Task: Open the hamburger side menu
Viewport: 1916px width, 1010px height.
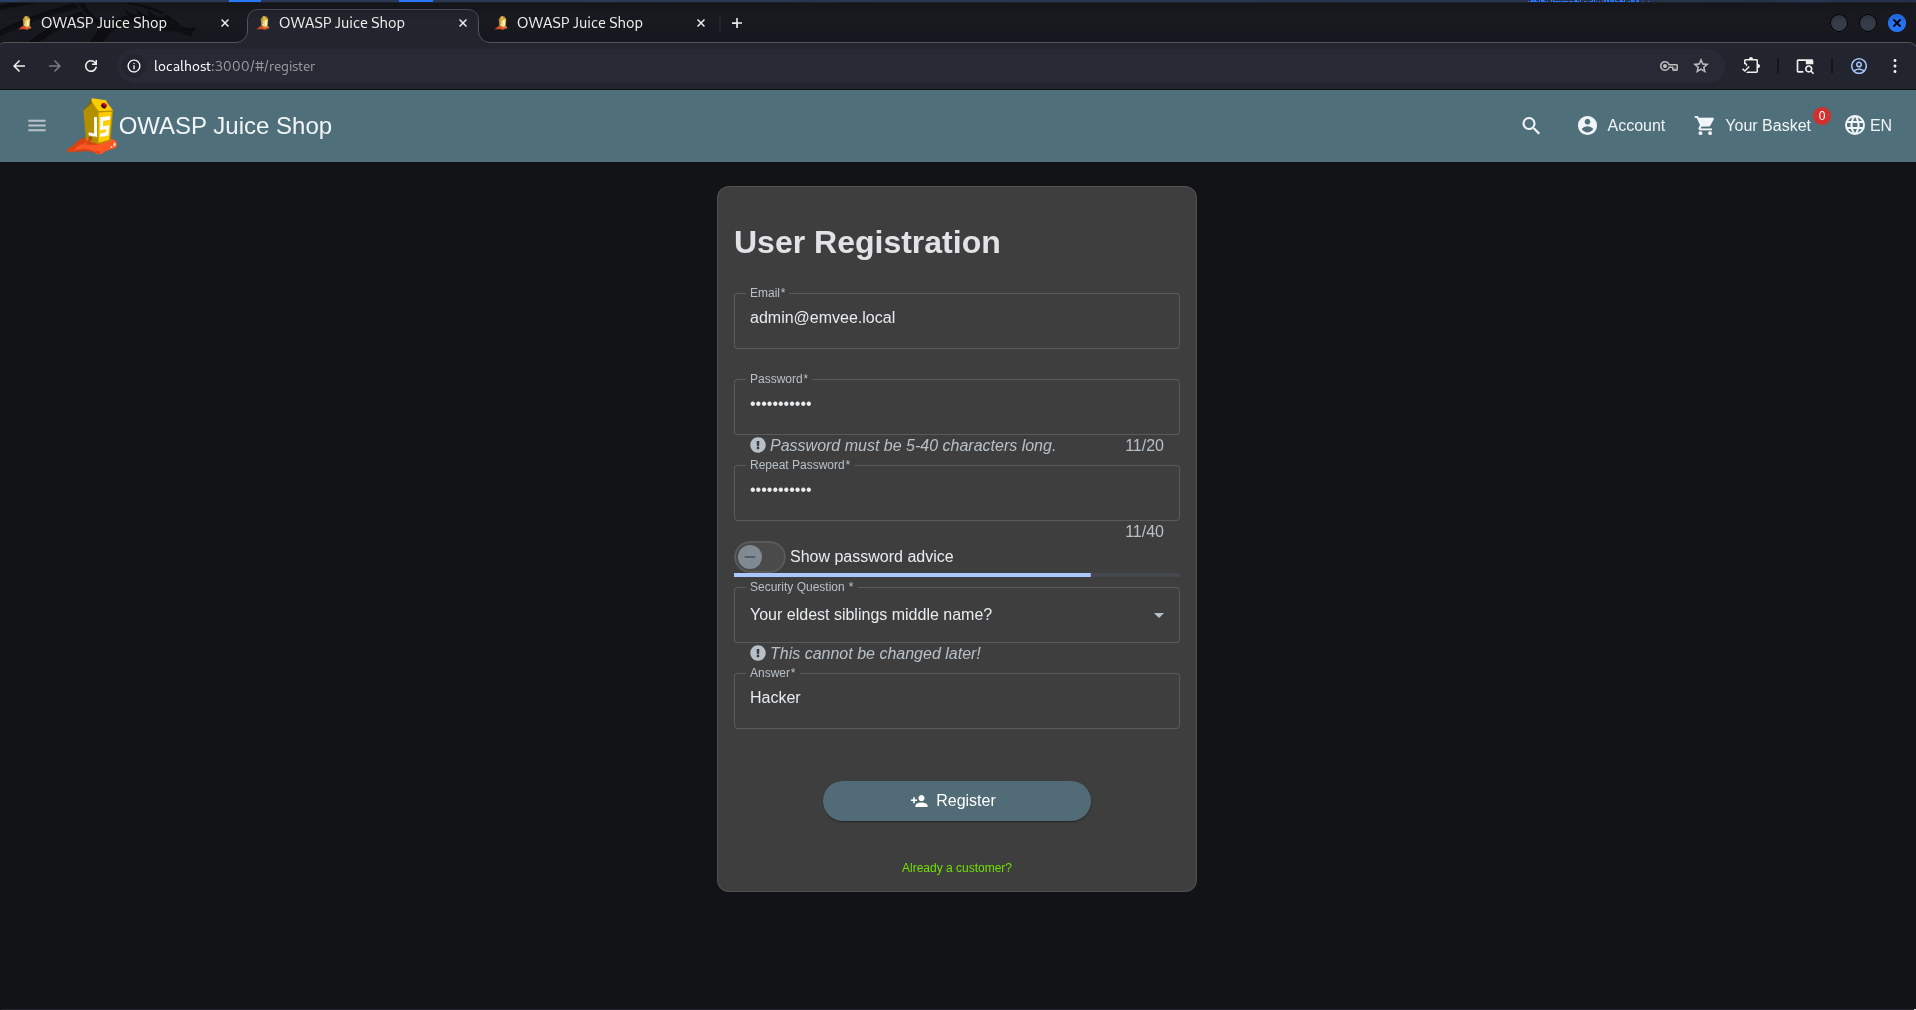Action: 37,126
